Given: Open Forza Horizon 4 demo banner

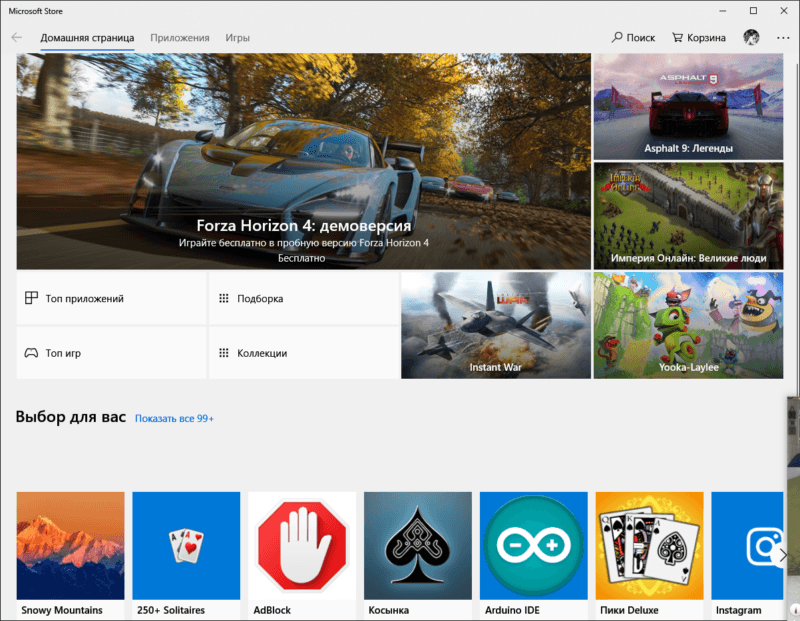Looking at the screenshot, I should click(304, 161).
